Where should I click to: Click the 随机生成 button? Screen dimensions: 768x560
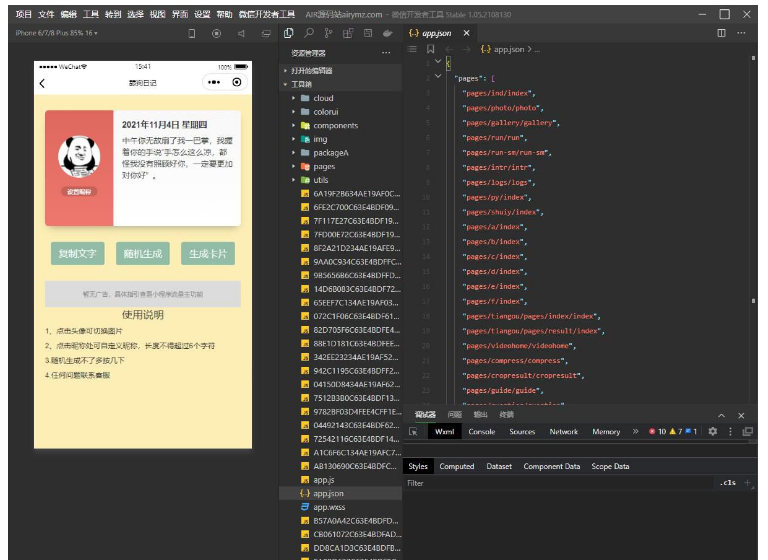pyautogui.click(x=143, y=254)
